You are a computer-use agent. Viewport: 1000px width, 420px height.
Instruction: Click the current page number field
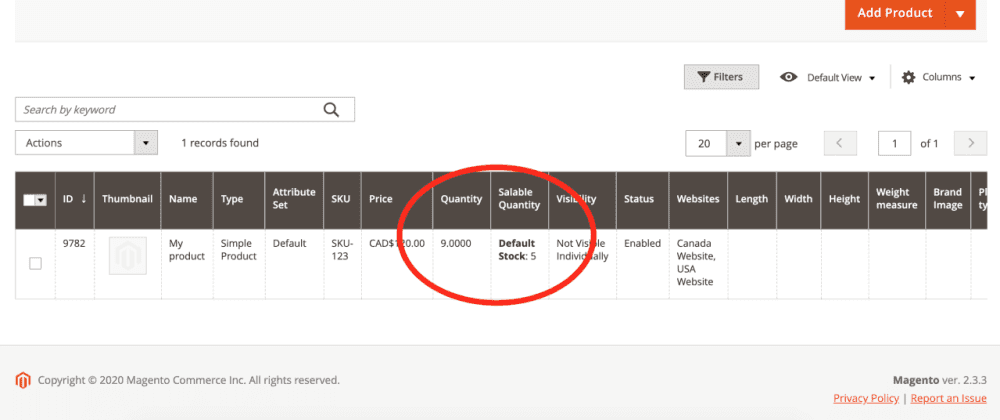pyautogui.click(x=894, y=143)
